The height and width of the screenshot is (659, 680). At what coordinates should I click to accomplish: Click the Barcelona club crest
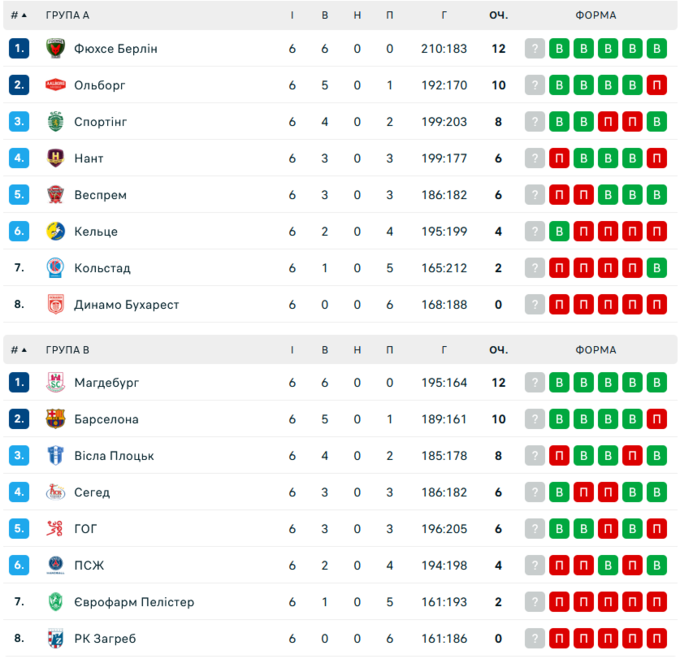click(x=55, y=419)
